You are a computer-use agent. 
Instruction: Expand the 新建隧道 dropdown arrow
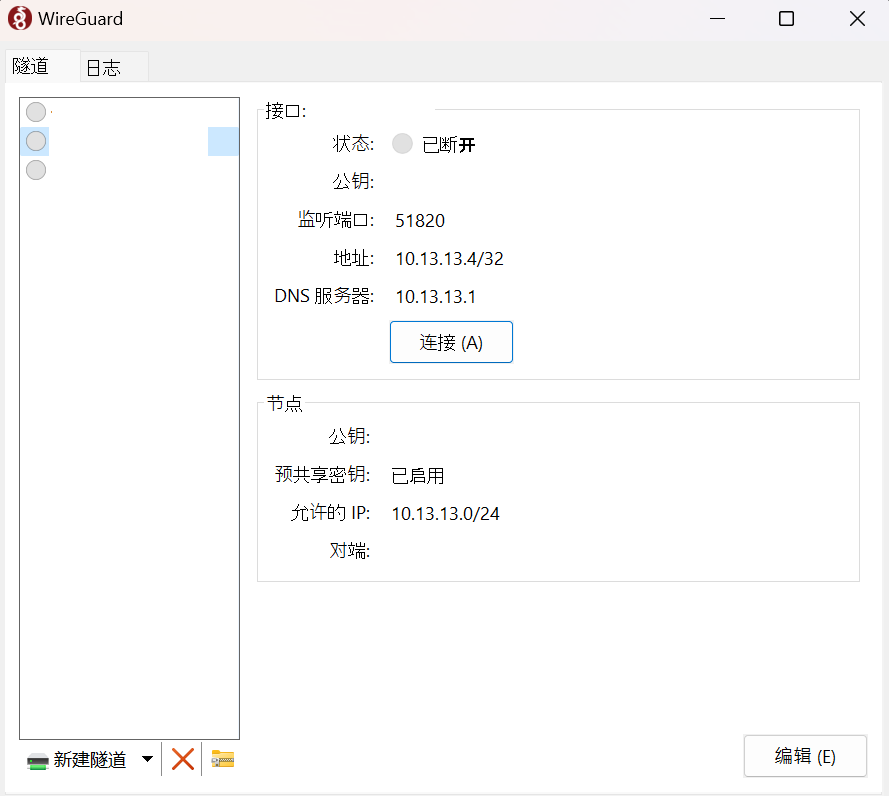click(x=147, y=759)
